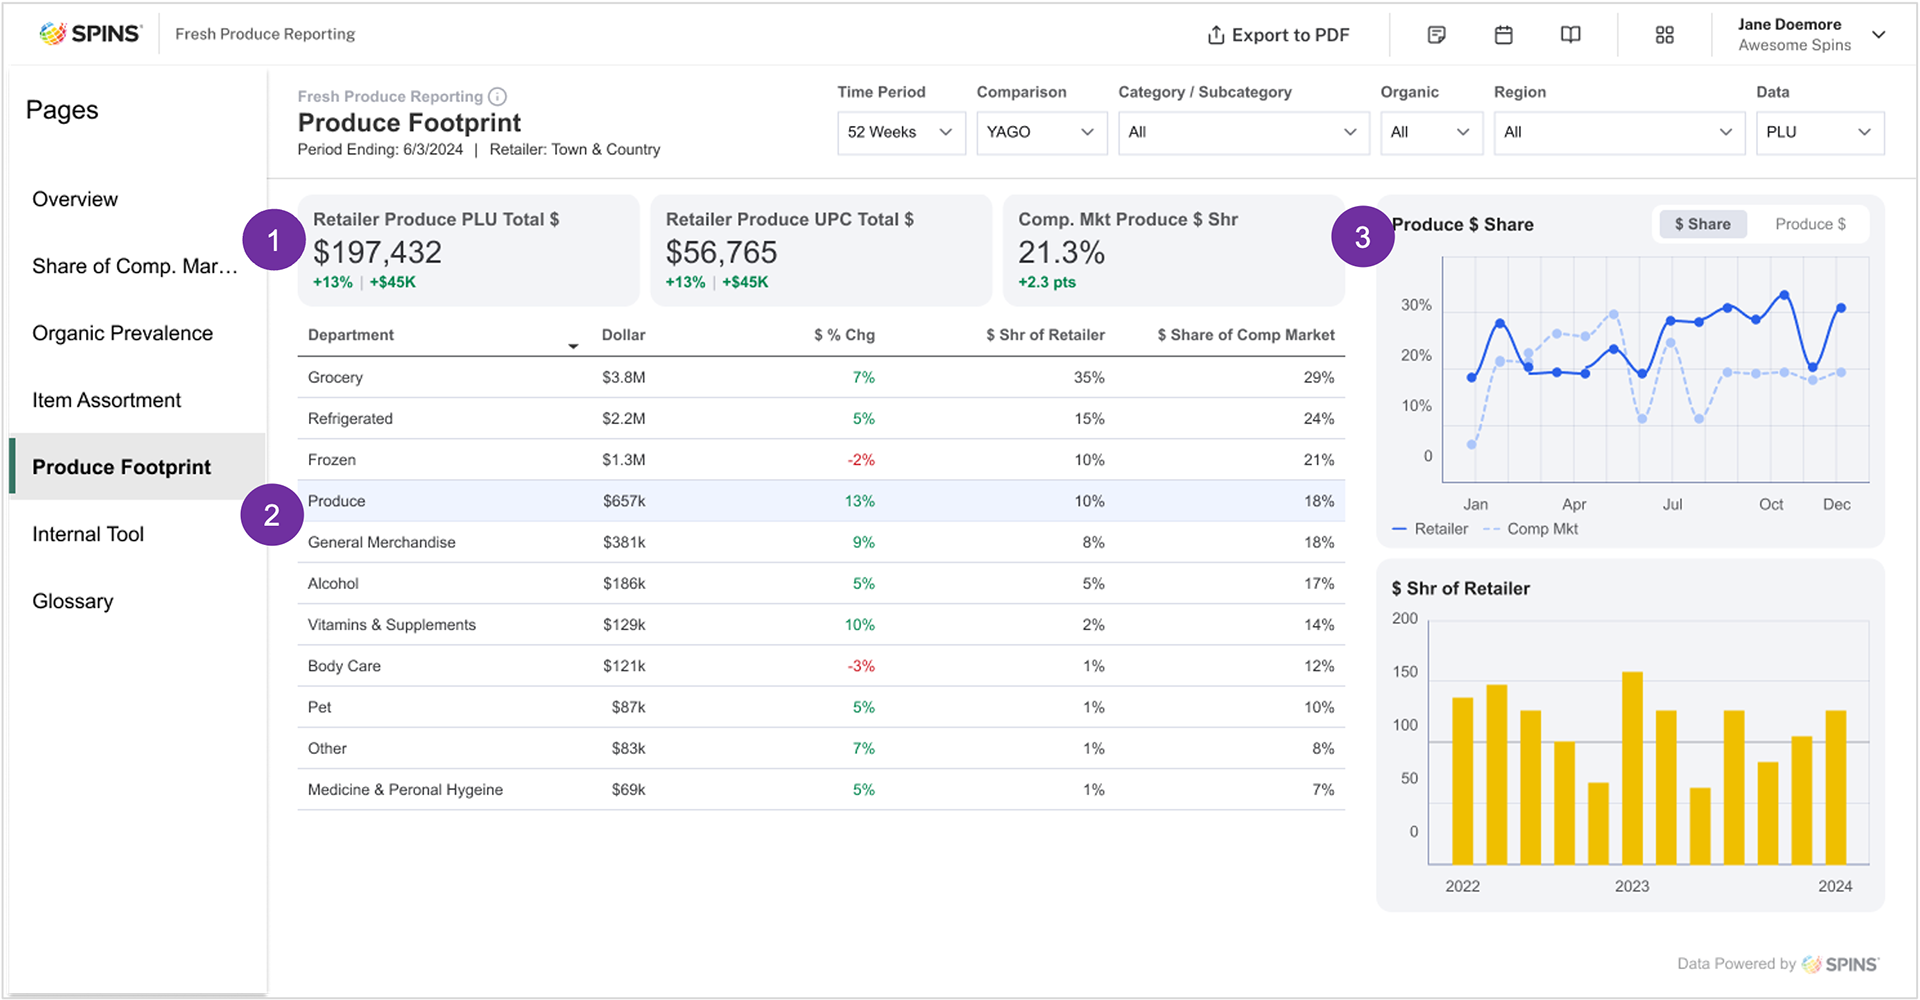1920x1000 pixels.
Task: Click the open book guide icon
Action: click(1570, 35)
